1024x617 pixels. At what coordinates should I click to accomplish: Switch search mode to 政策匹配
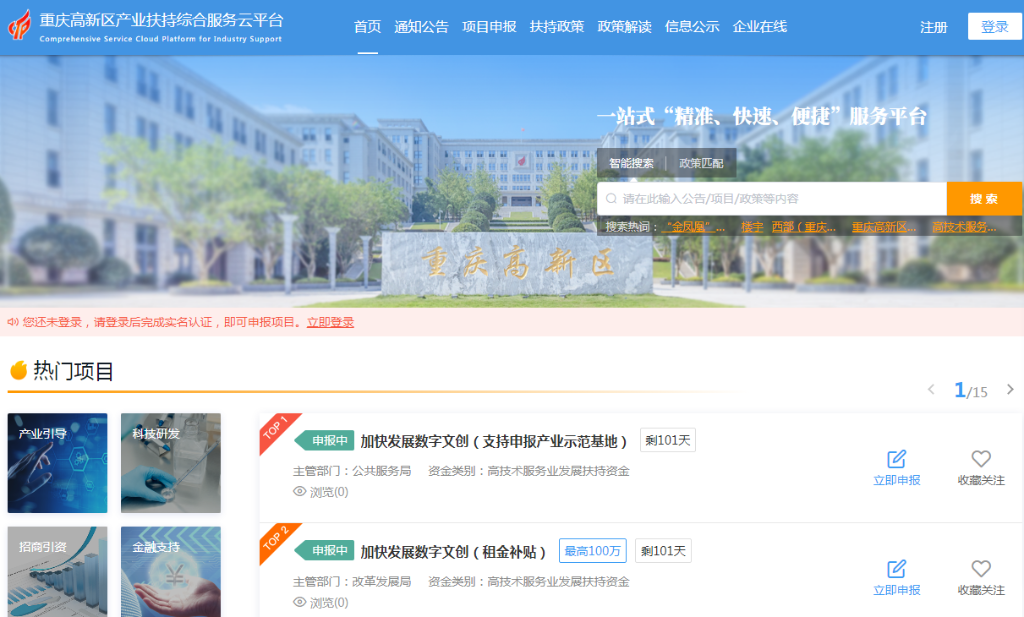702,162
